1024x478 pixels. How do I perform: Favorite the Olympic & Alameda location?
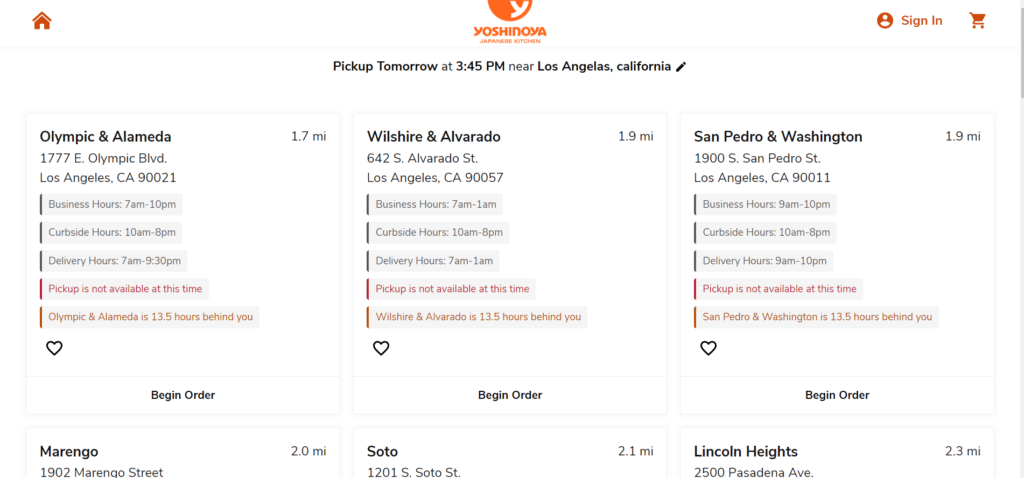54,348
